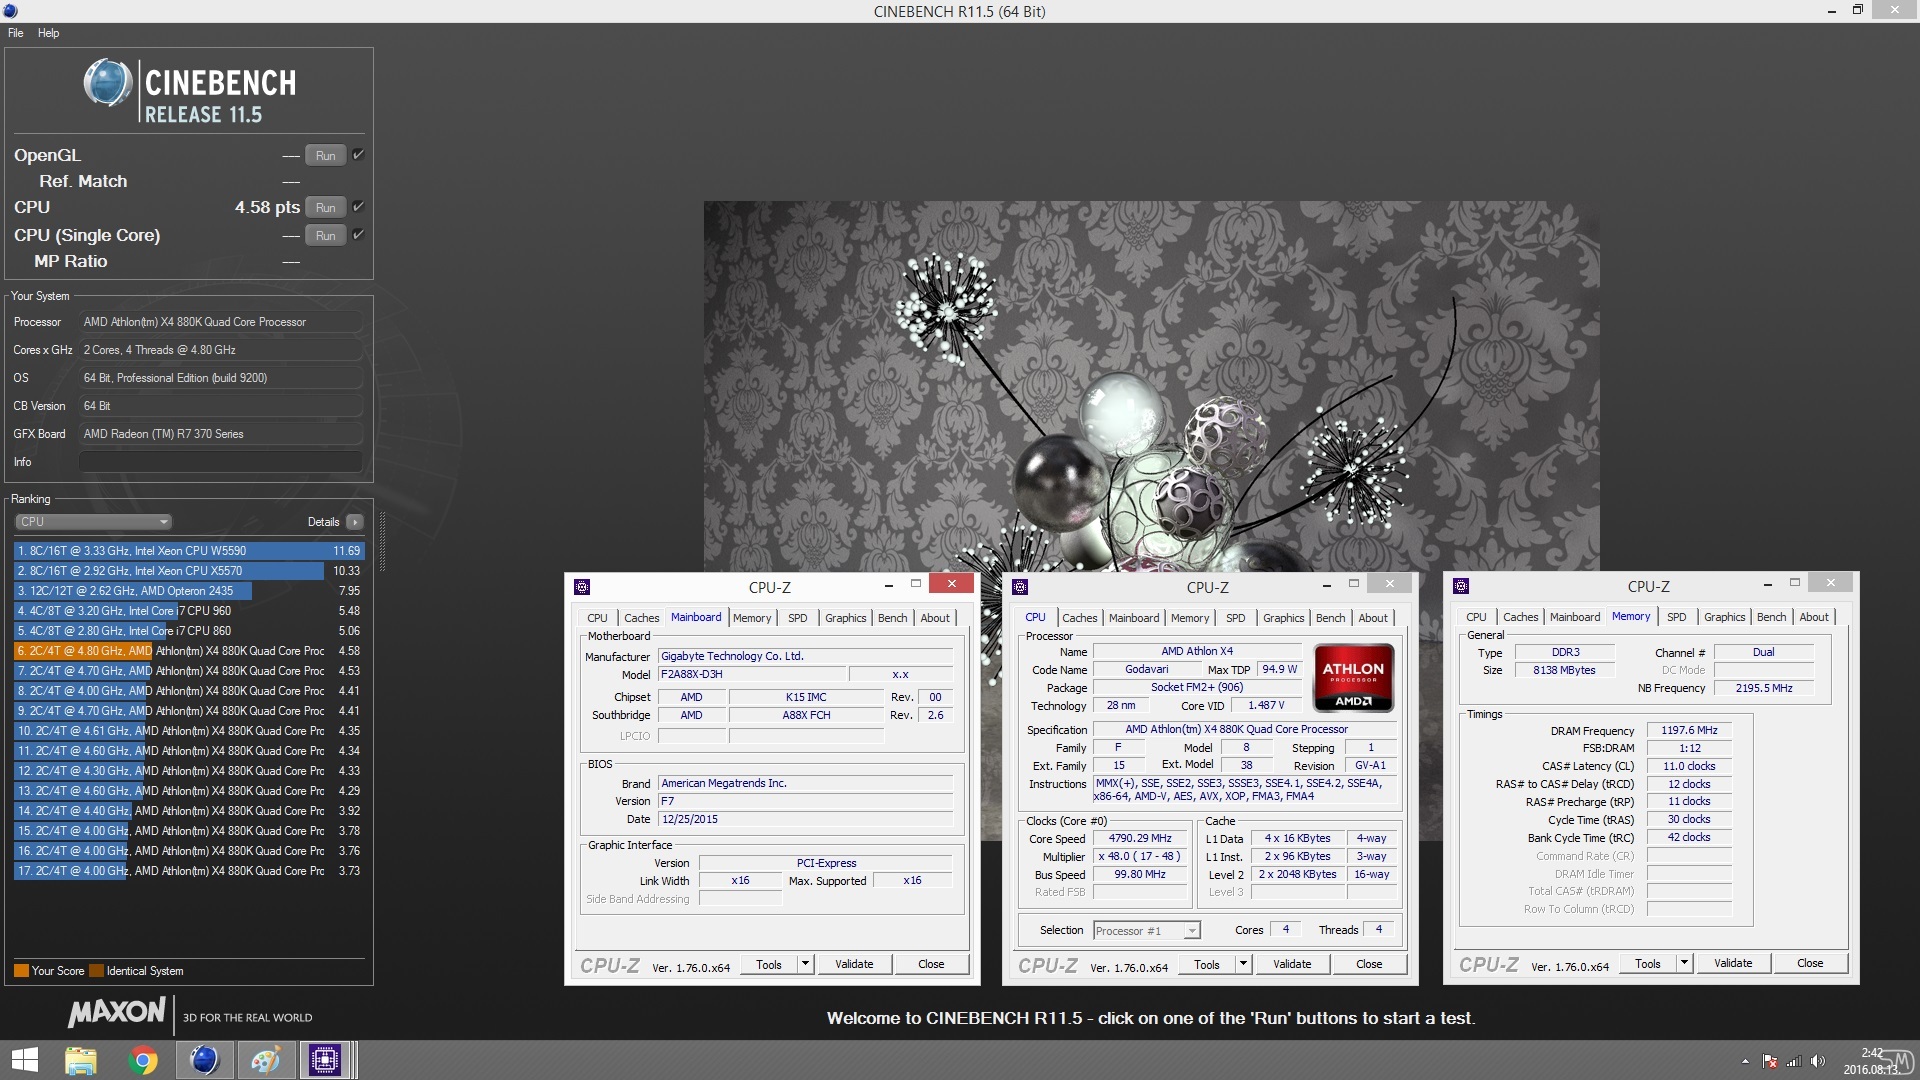The width and height of the screenshot is (1920, 1080).
Task: Minimize the Memory CPU-Z window
Action: pos(1767,585)
